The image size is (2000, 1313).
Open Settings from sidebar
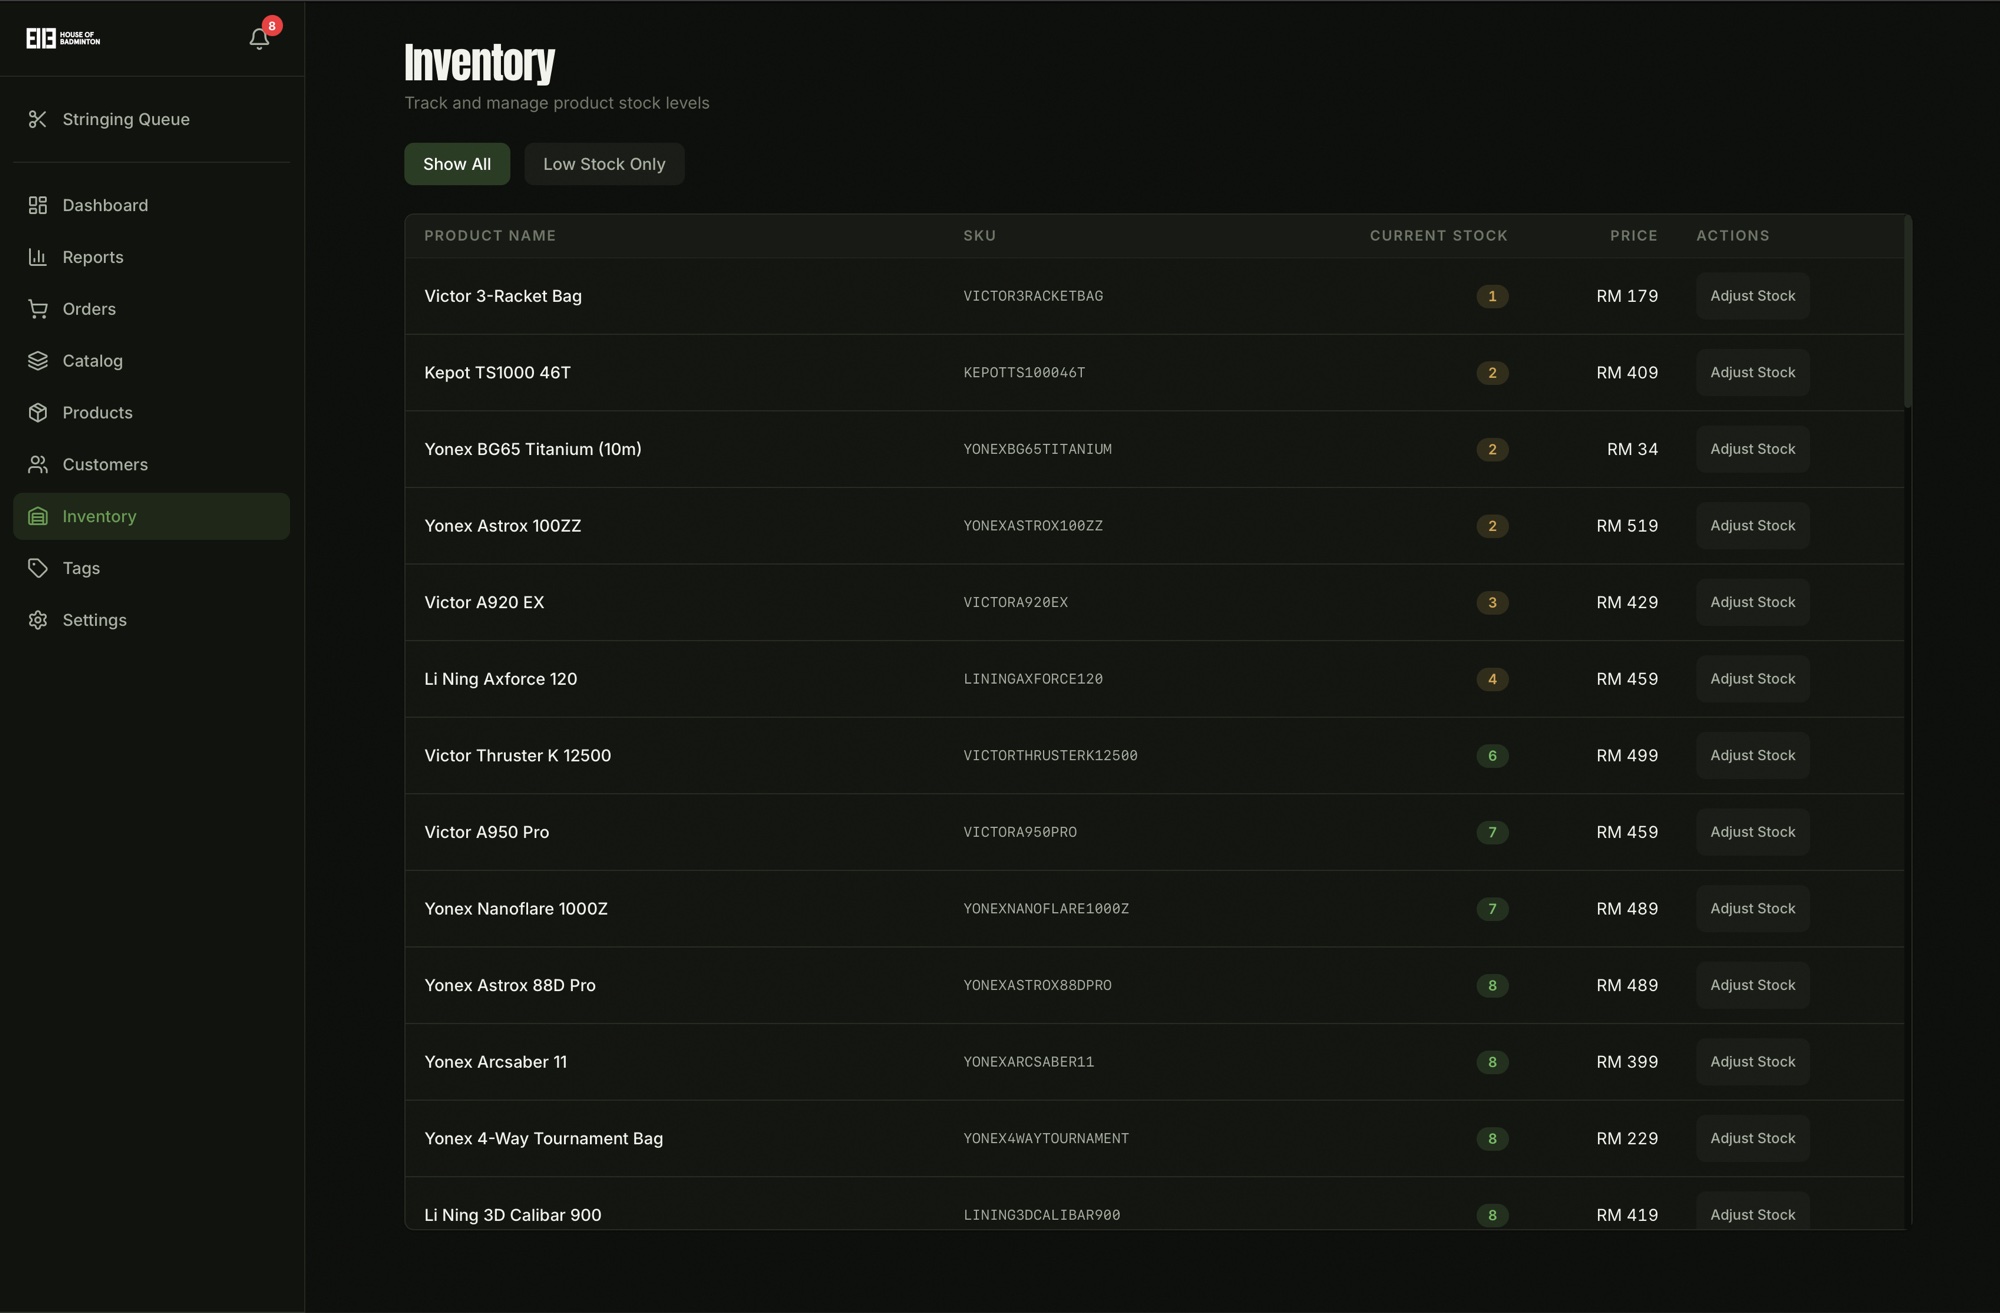coord(151,620)
